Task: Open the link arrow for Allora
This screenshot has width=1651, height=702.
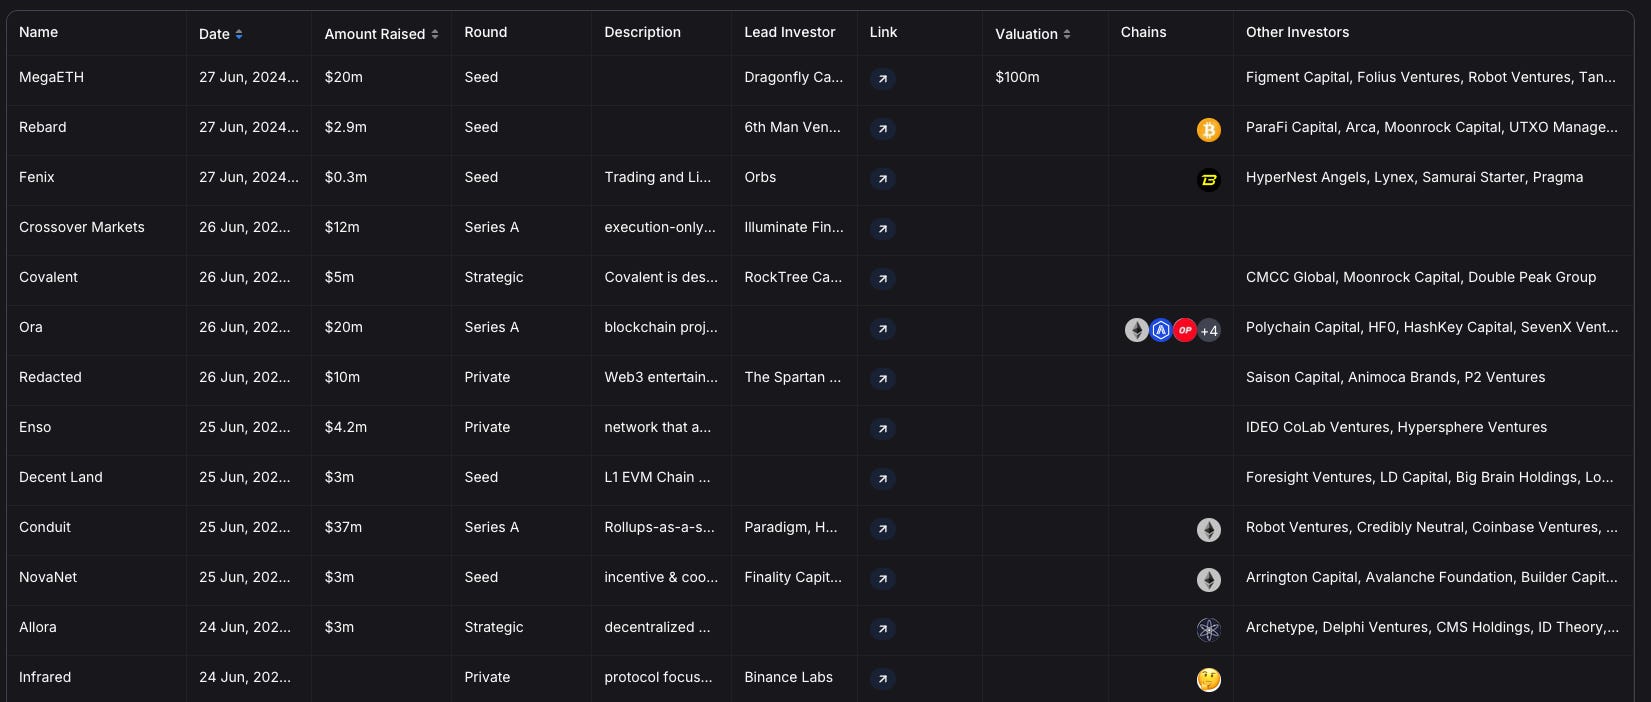Action: (x=882, y=629)
